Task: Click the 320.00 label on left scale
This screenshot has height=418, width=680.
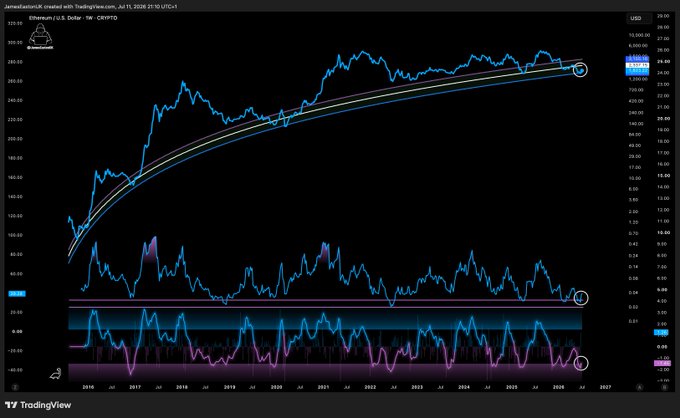Action: [x=15, y=23]
